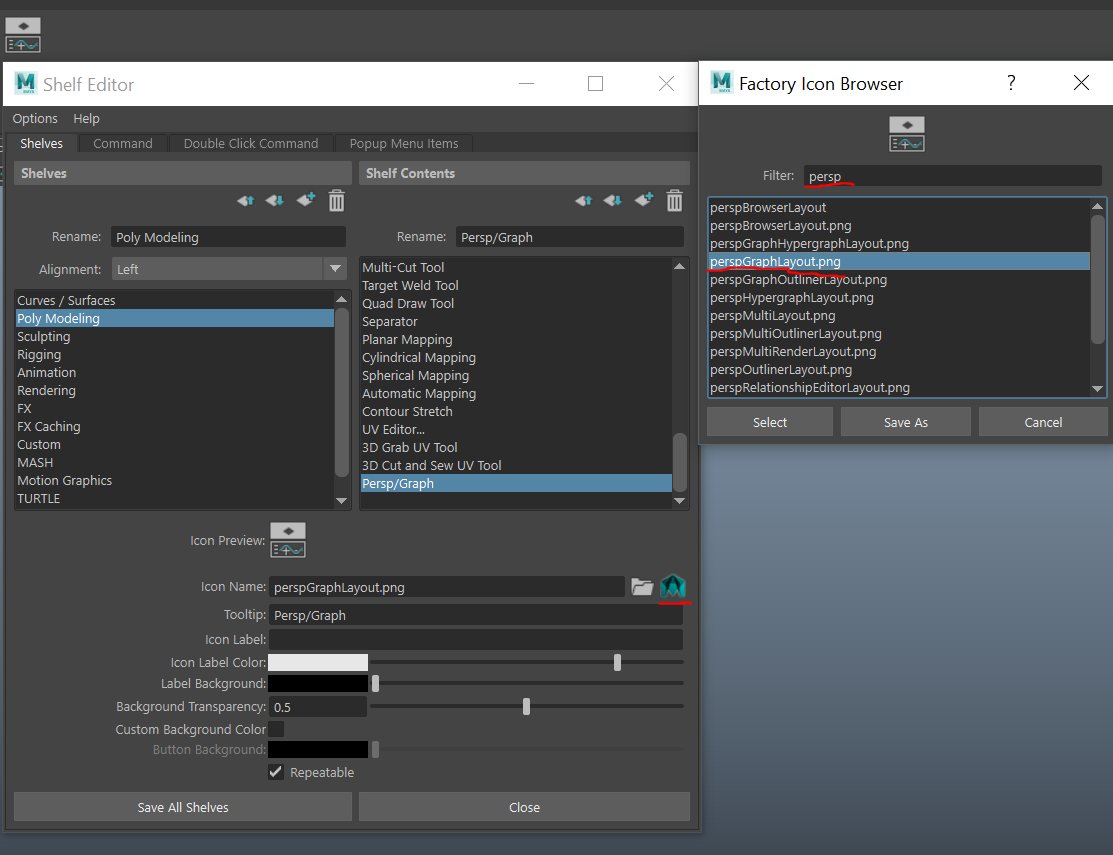Image resolution: width=1113 pixels, height=855 pixels.
Task: Move the shelf item up in Shelf Contents
Action: (x=583, y=201)
